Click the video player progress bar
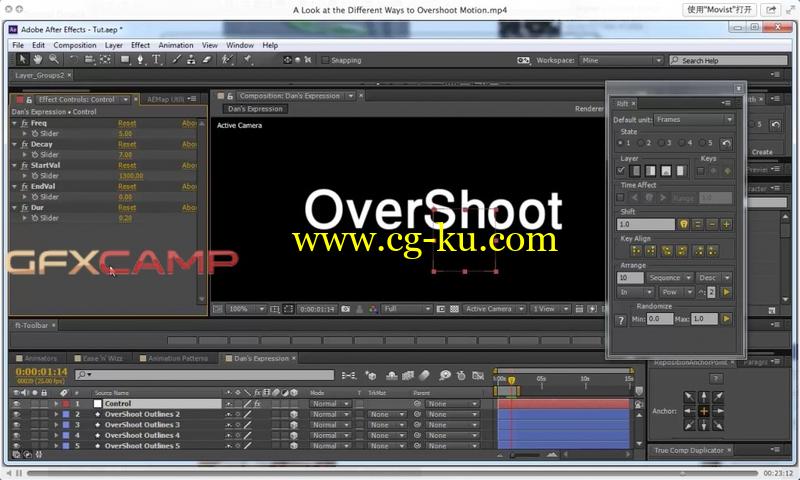800x480 pixels. pos(393,473)
